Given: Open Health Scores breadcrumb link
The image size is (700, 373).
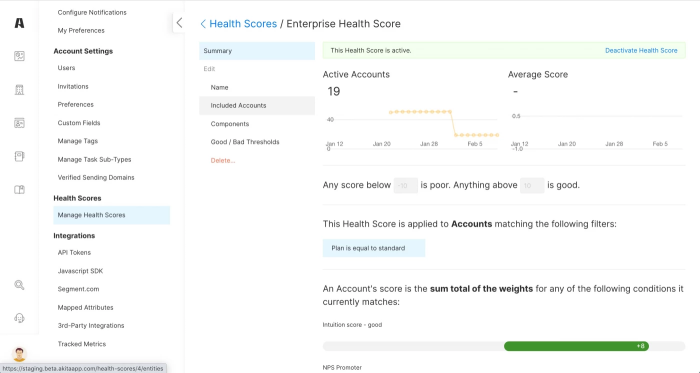Looking at the screenshot, I should [243, 24].
